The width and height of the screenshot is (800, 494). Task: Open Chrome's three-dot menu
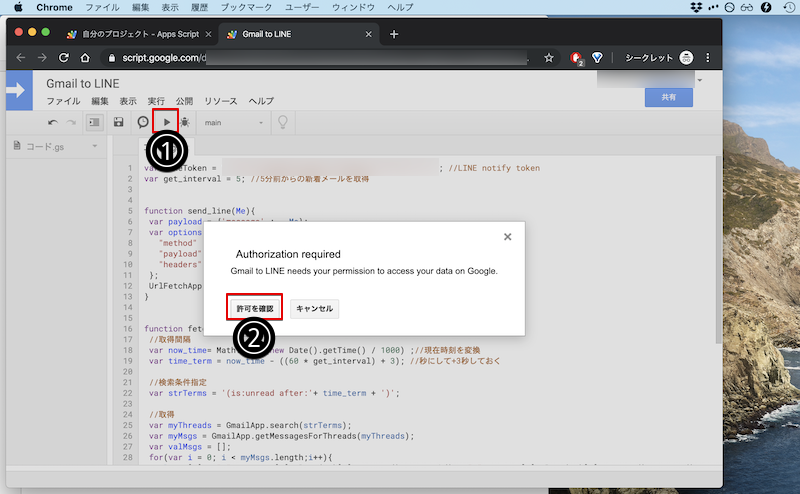tap(708, 58)
